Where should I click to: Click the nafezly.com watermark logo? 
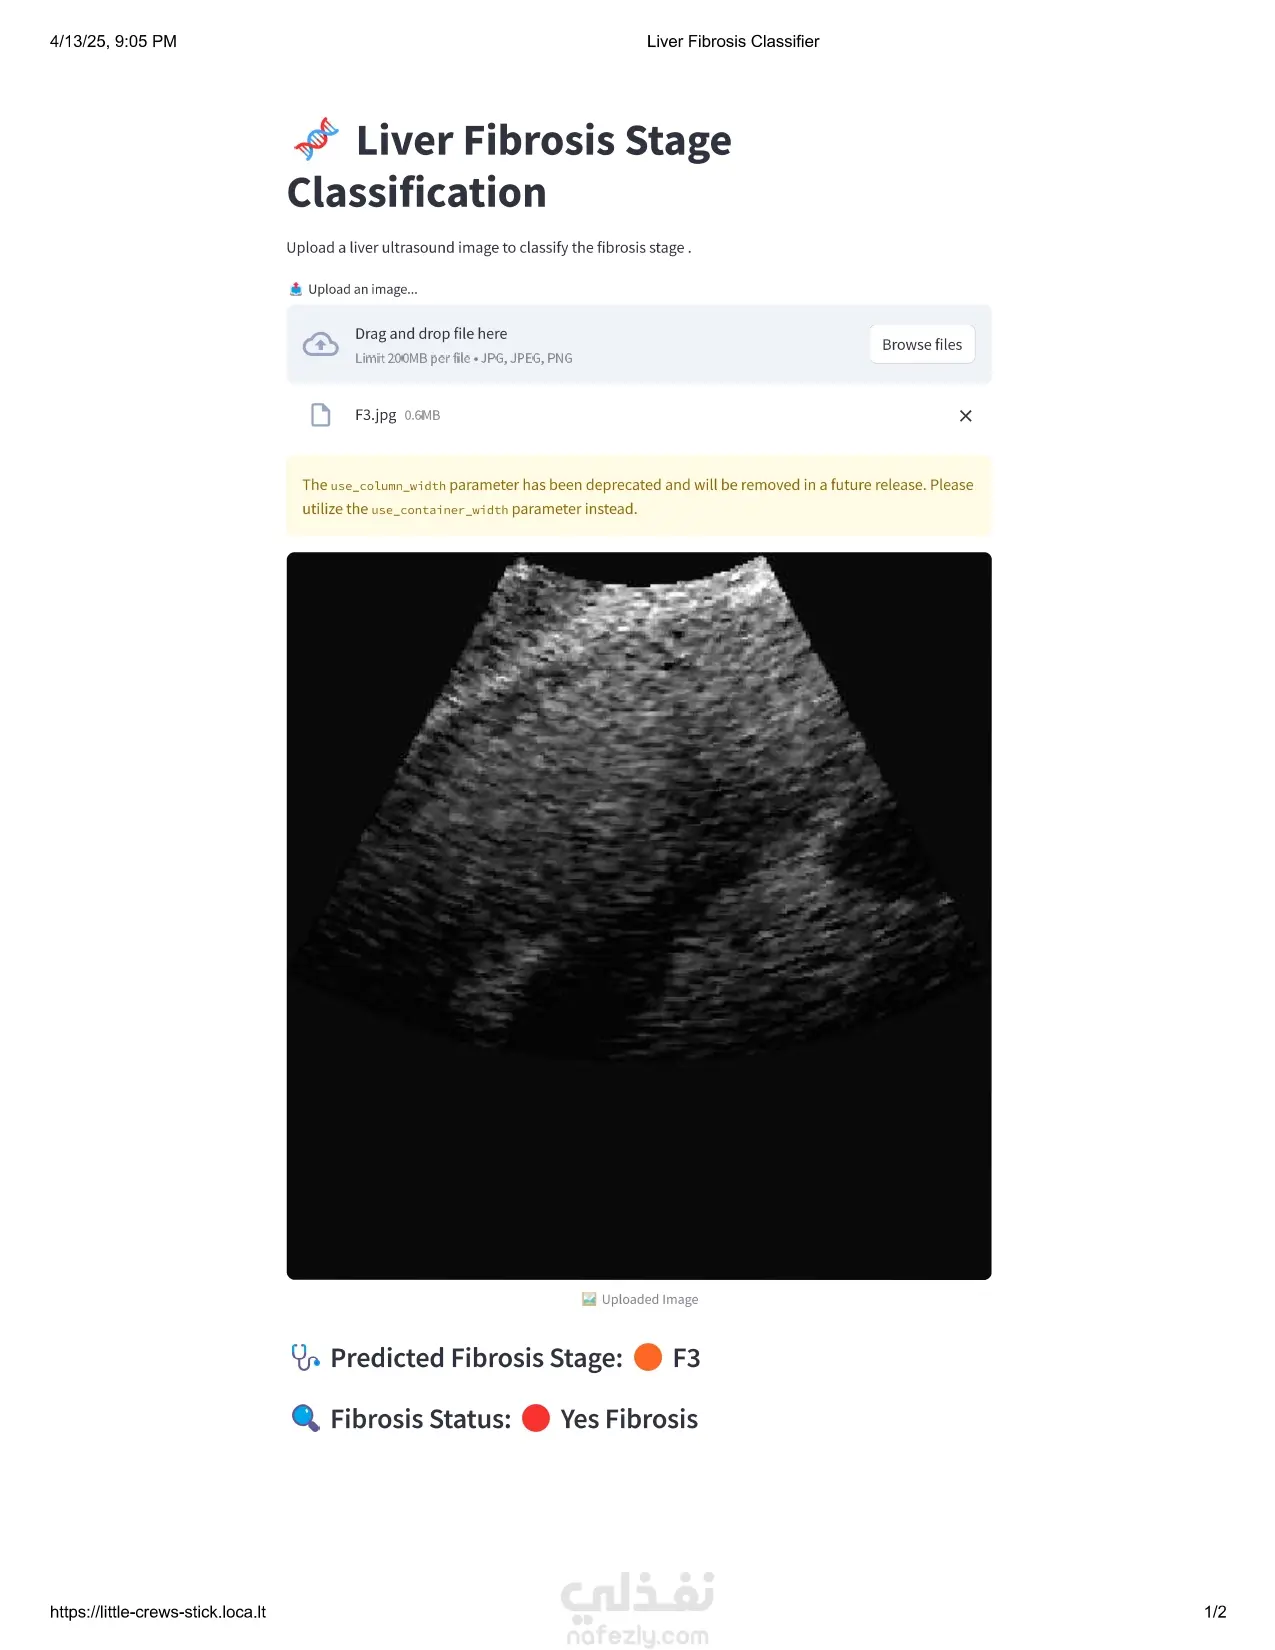[x=638, y=1609]
